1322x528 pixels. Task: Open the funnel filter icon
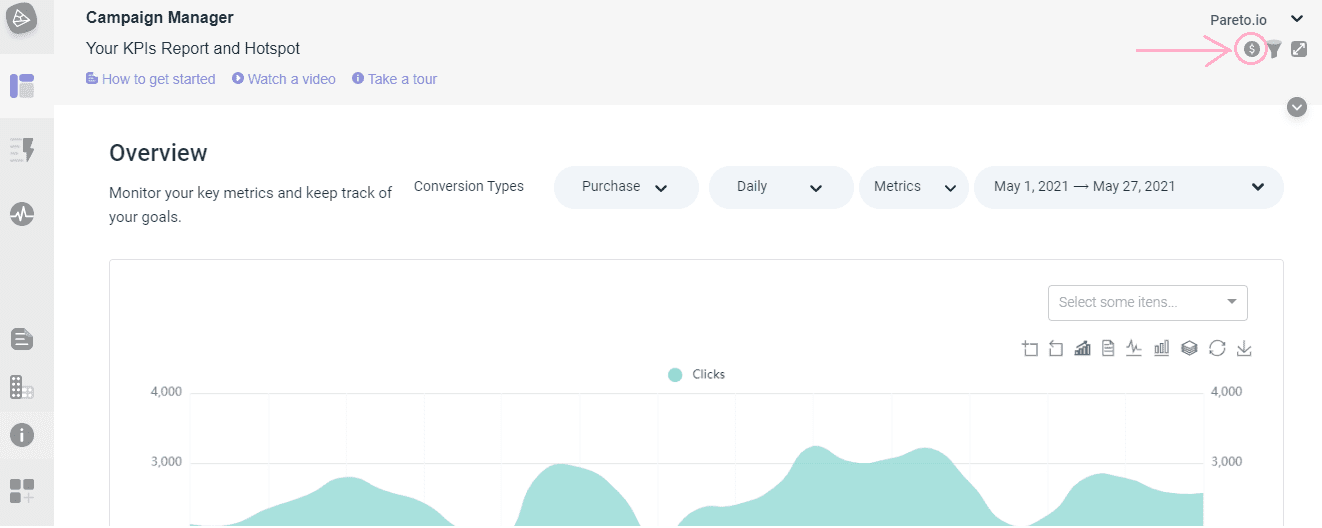click(x=1274, y=48)
